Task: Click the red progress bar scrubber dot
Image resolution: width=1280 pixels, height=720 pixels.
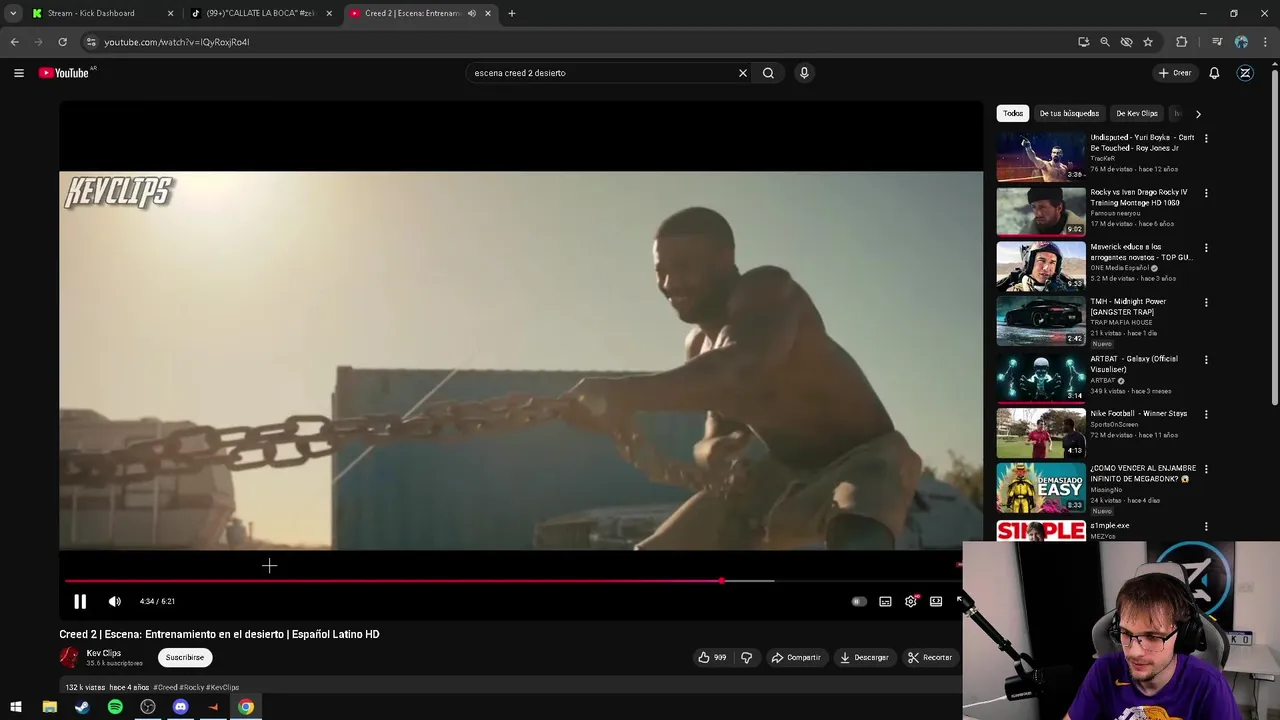Action: (x=721, y=580)
